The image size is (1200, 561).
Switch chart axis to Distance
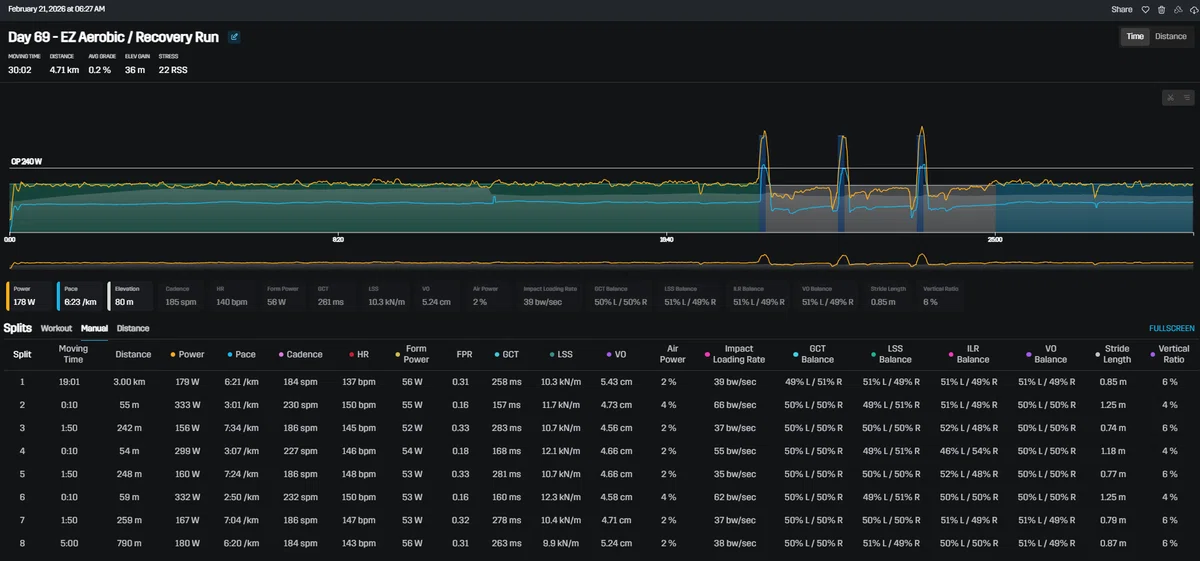[1171, 37]
